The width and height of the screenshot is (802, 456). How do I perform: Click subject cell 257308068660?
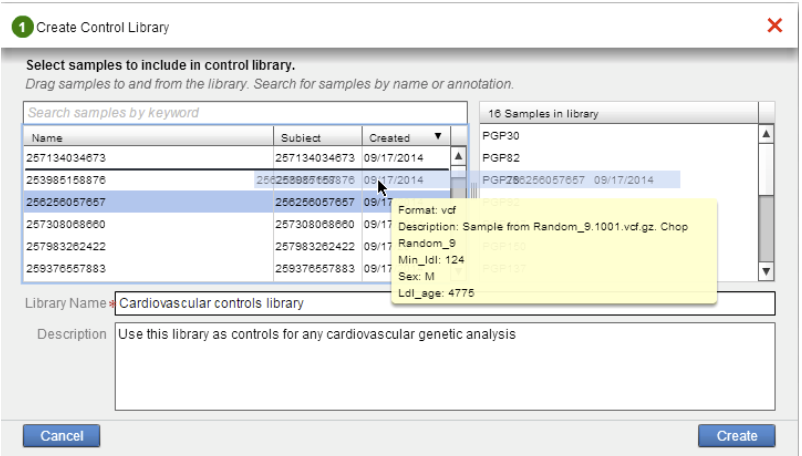click(315, 224)
